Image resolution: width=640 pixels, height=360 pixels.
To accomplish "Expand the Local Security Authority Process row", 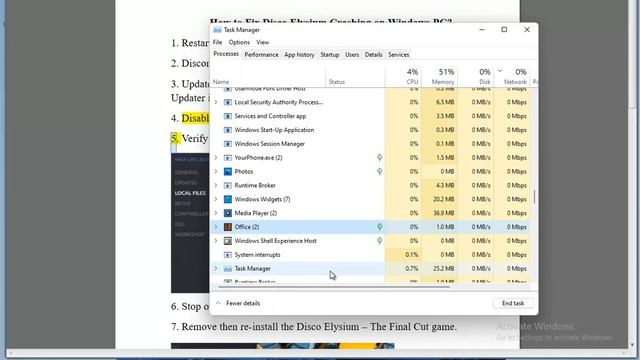I will (x=216, y=102).
